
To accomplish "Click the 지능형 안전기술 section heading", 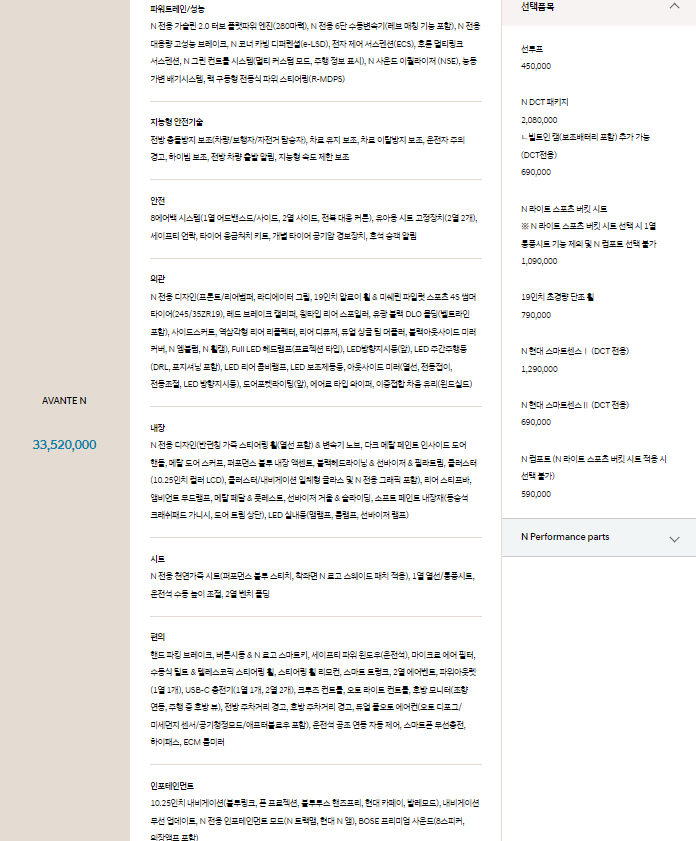I will coord(176,122).
